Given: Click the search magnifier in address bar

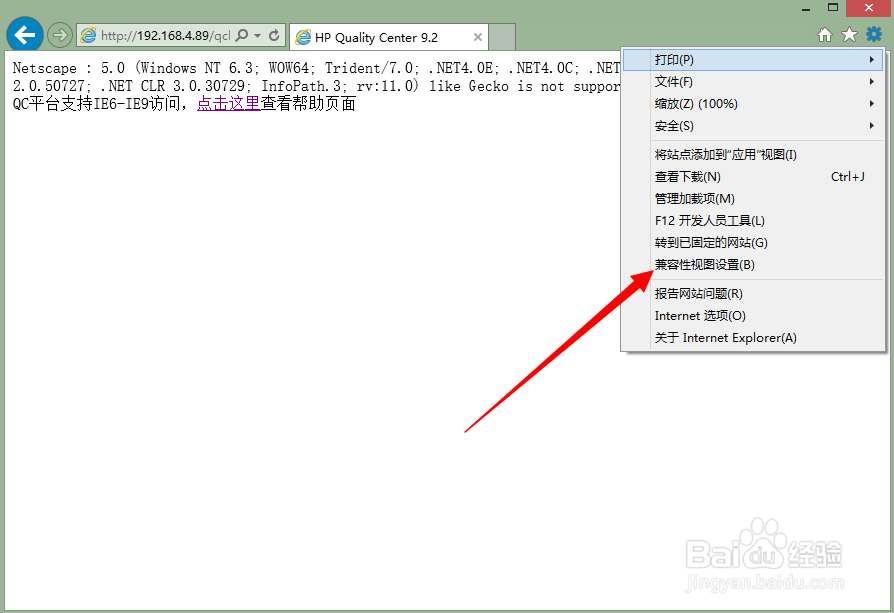Looking at the screenshot, I should [242, 35].
